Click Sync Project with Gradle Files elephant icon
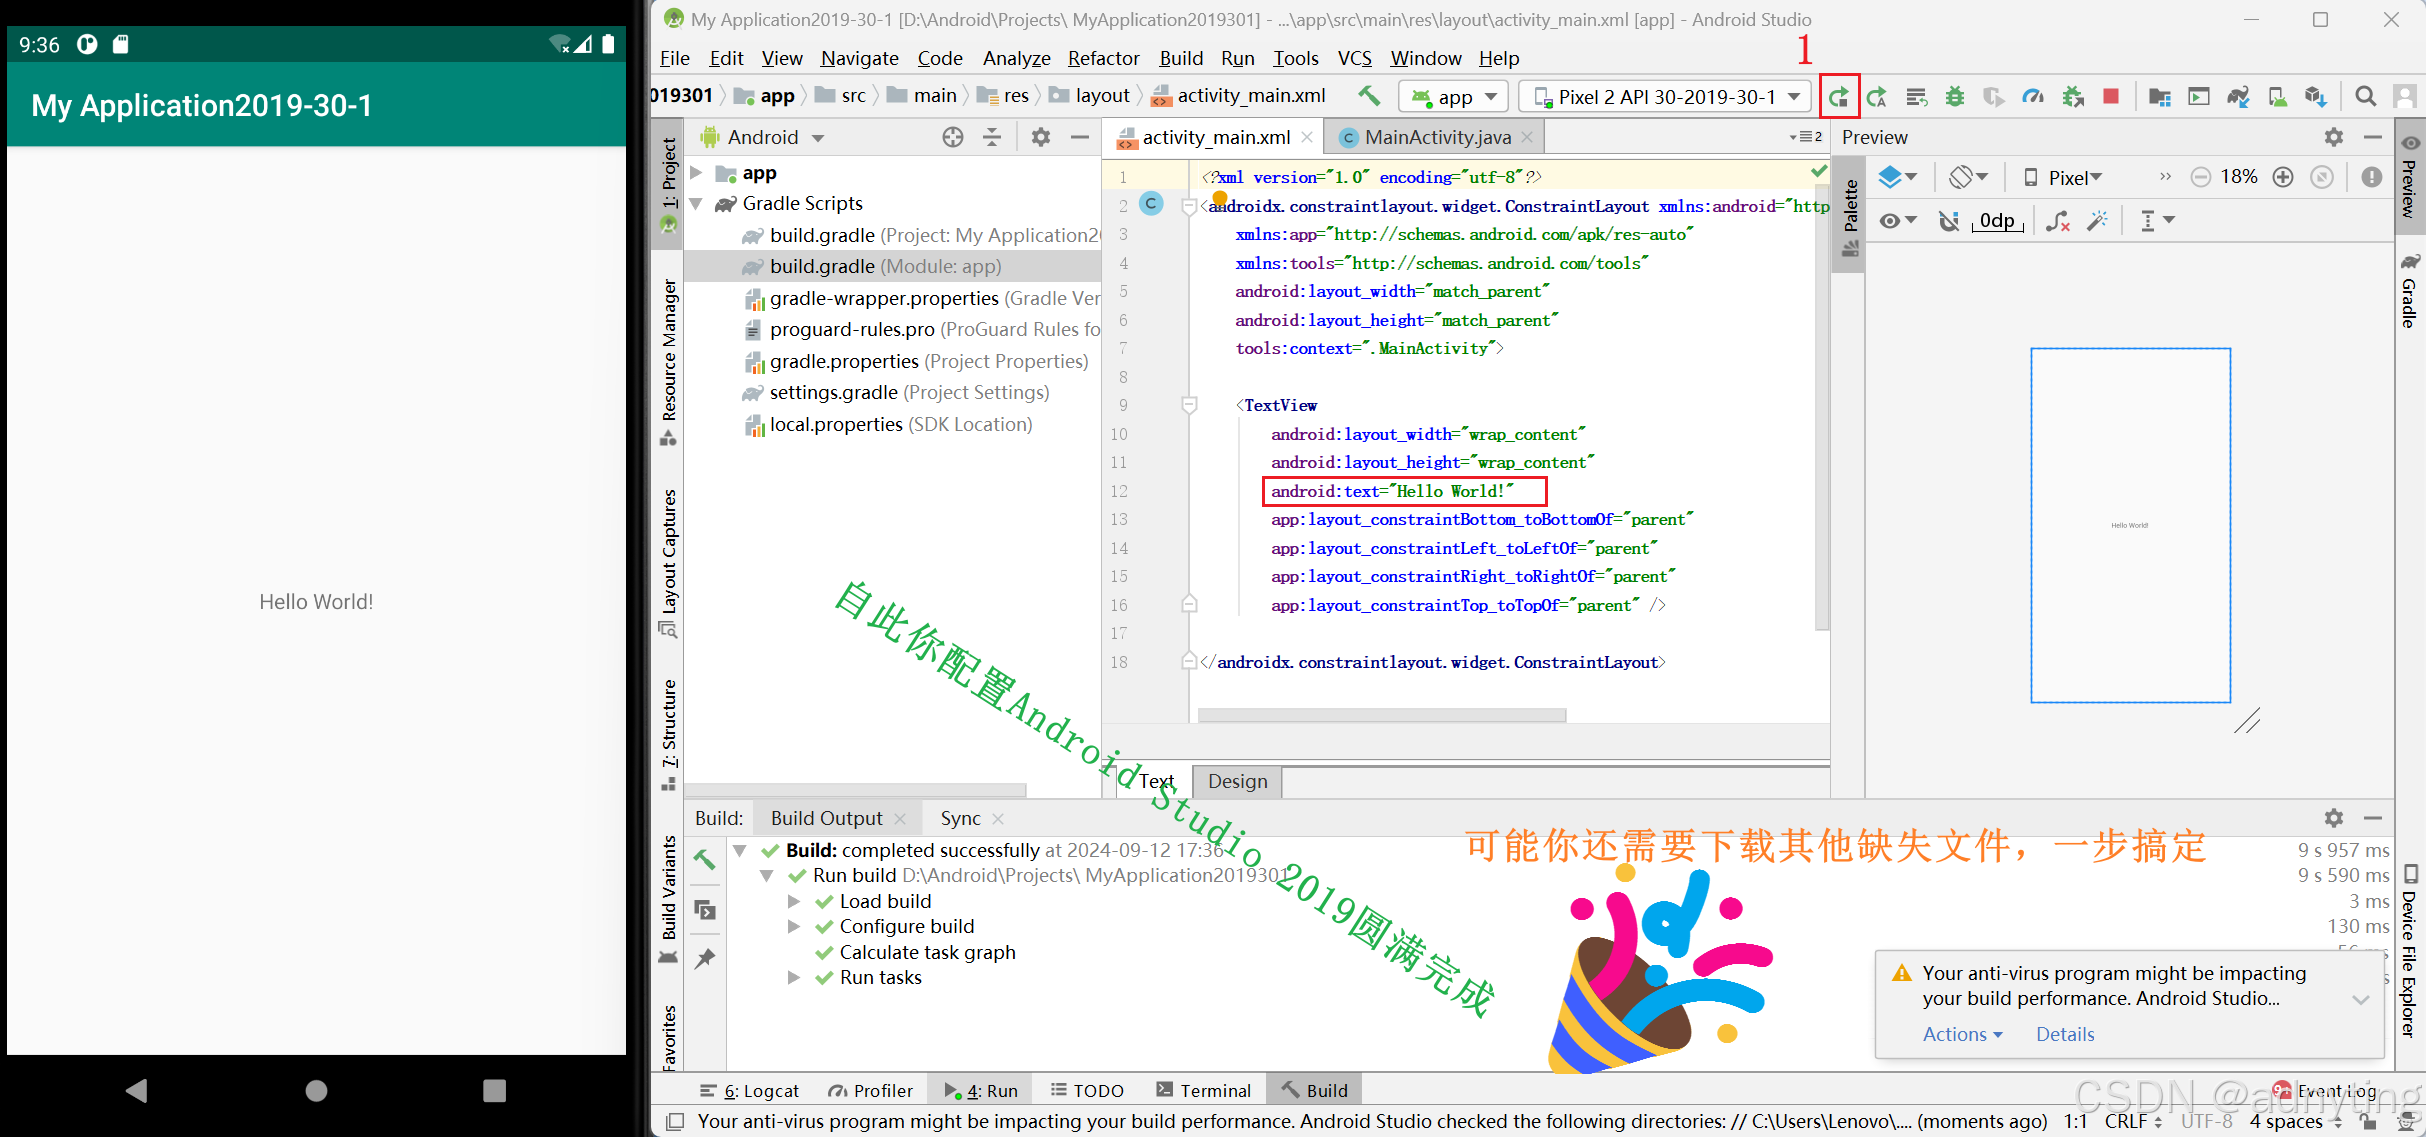This screenshot has height=1137, width=2426. pyautogui.click(x=2237, y=97)
